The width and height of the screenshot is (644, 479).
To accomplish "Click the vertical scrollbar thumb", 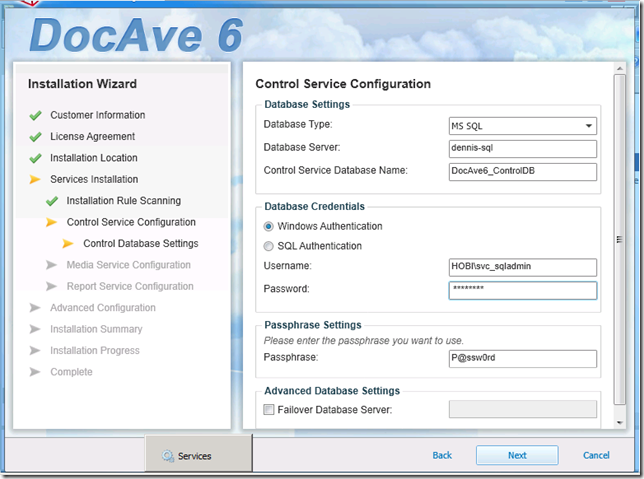I will (x=619, y=240).
